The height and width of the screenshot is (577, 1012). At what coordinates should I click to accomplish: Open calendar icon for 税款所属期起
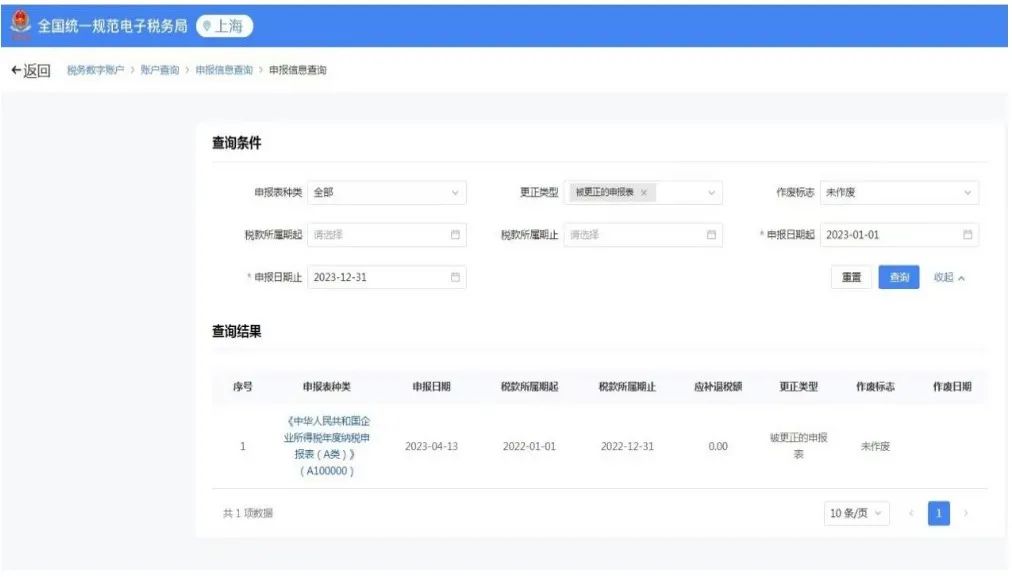(455, 235)
